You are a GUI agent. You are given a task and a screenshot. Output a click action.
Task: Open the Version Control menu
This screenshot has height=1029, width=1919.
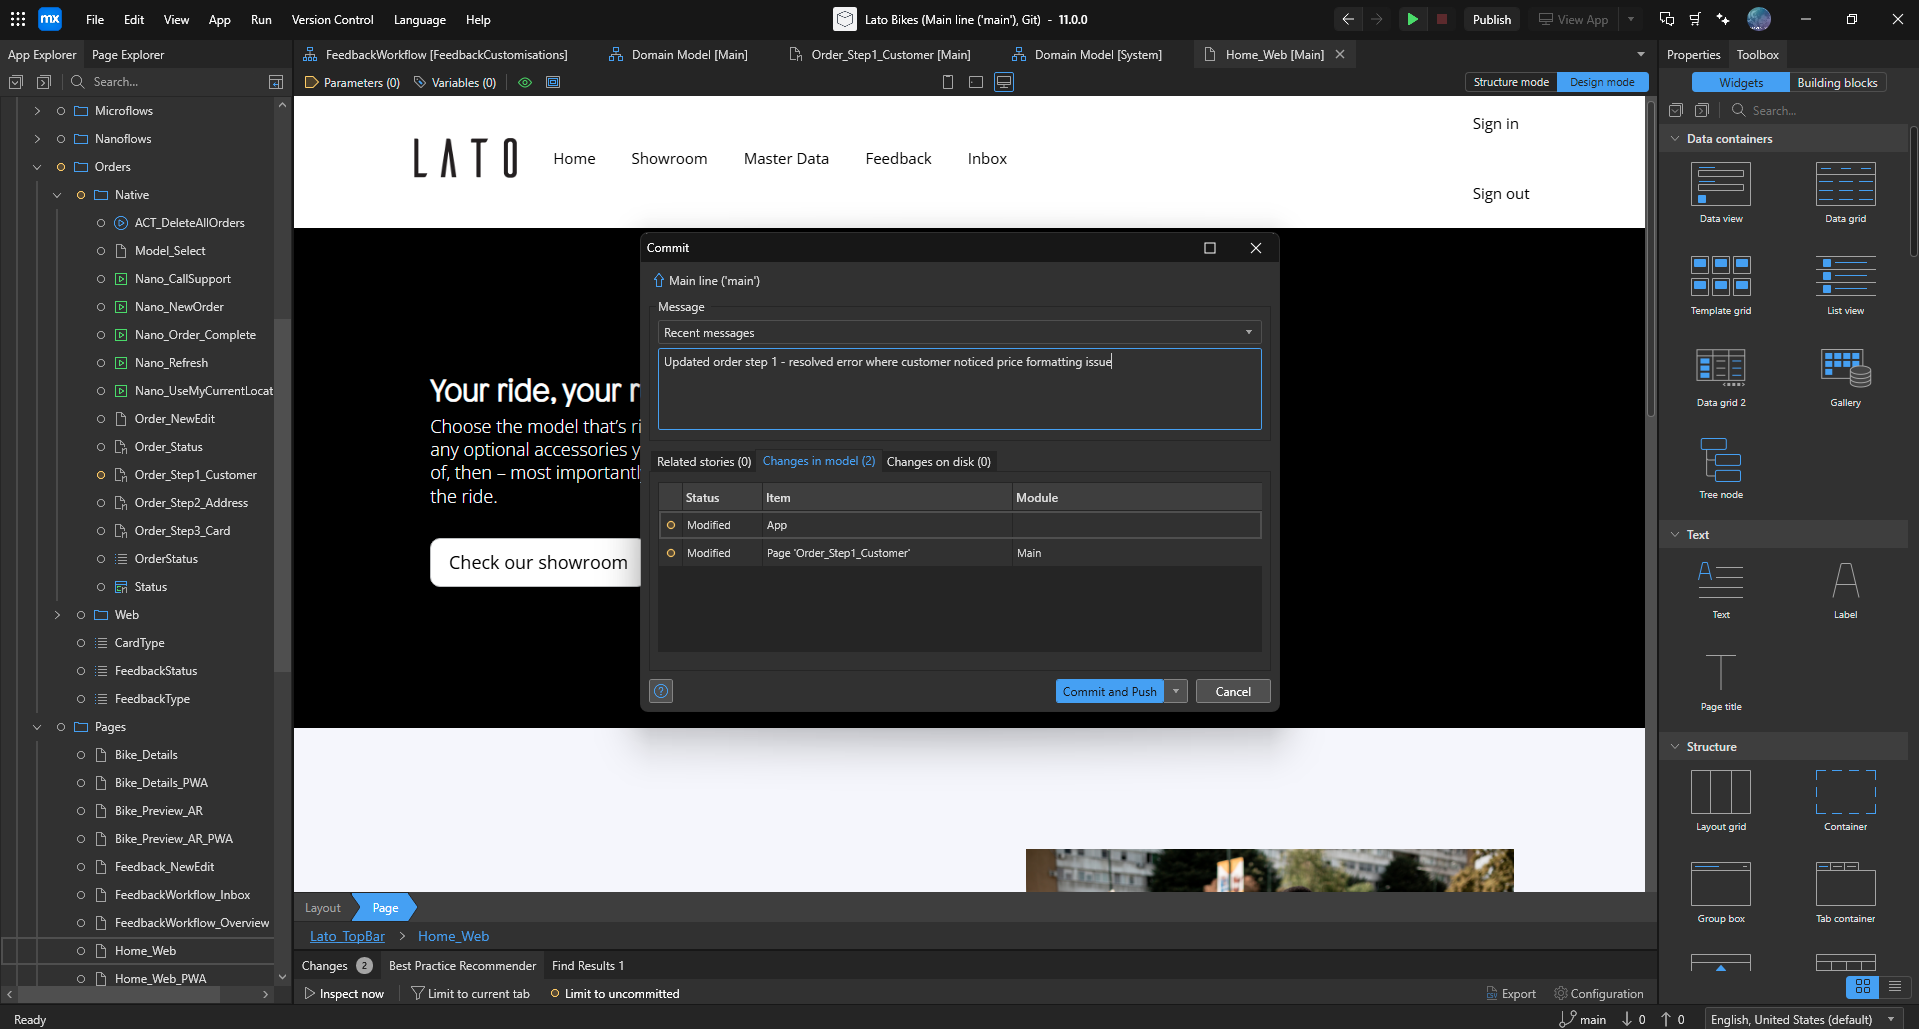click(332, 19)
